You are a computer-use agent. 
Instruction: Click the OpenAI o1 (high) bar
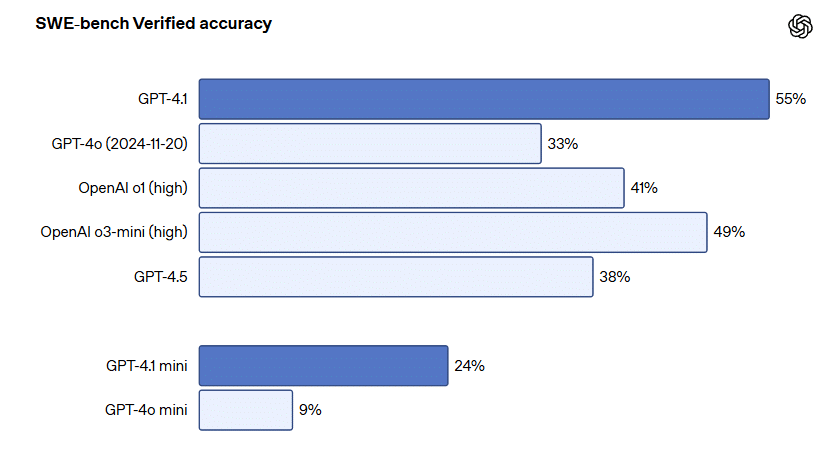[411, 188]
